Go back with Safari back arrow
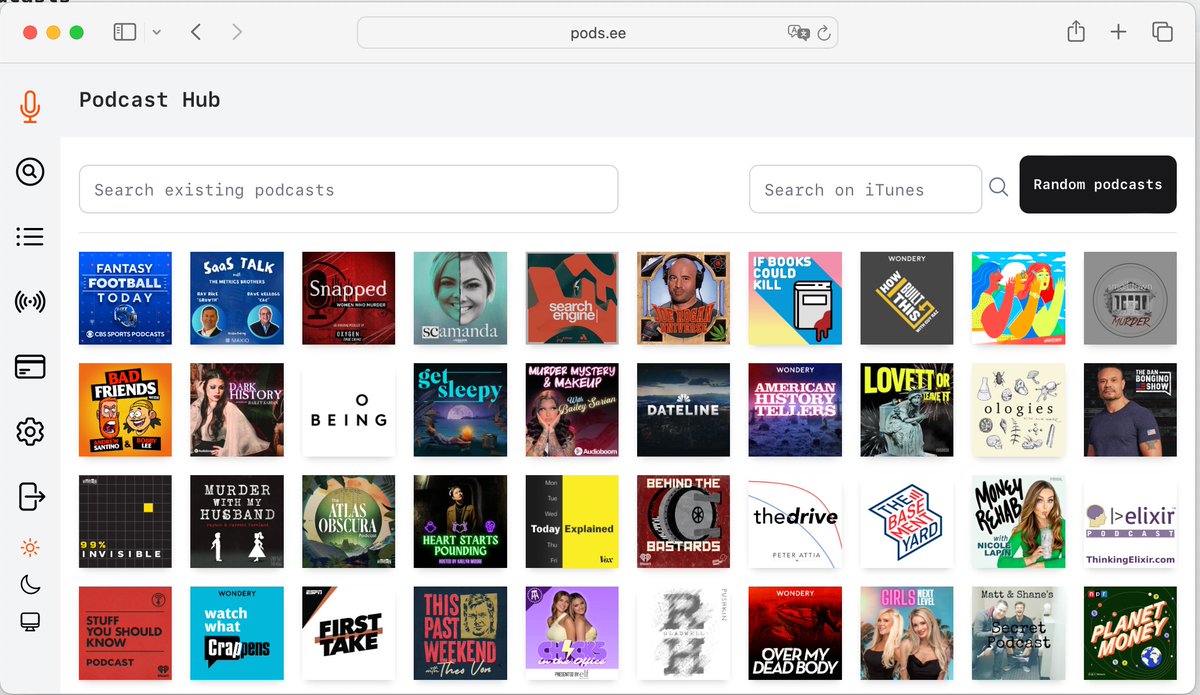 (196, 32)
